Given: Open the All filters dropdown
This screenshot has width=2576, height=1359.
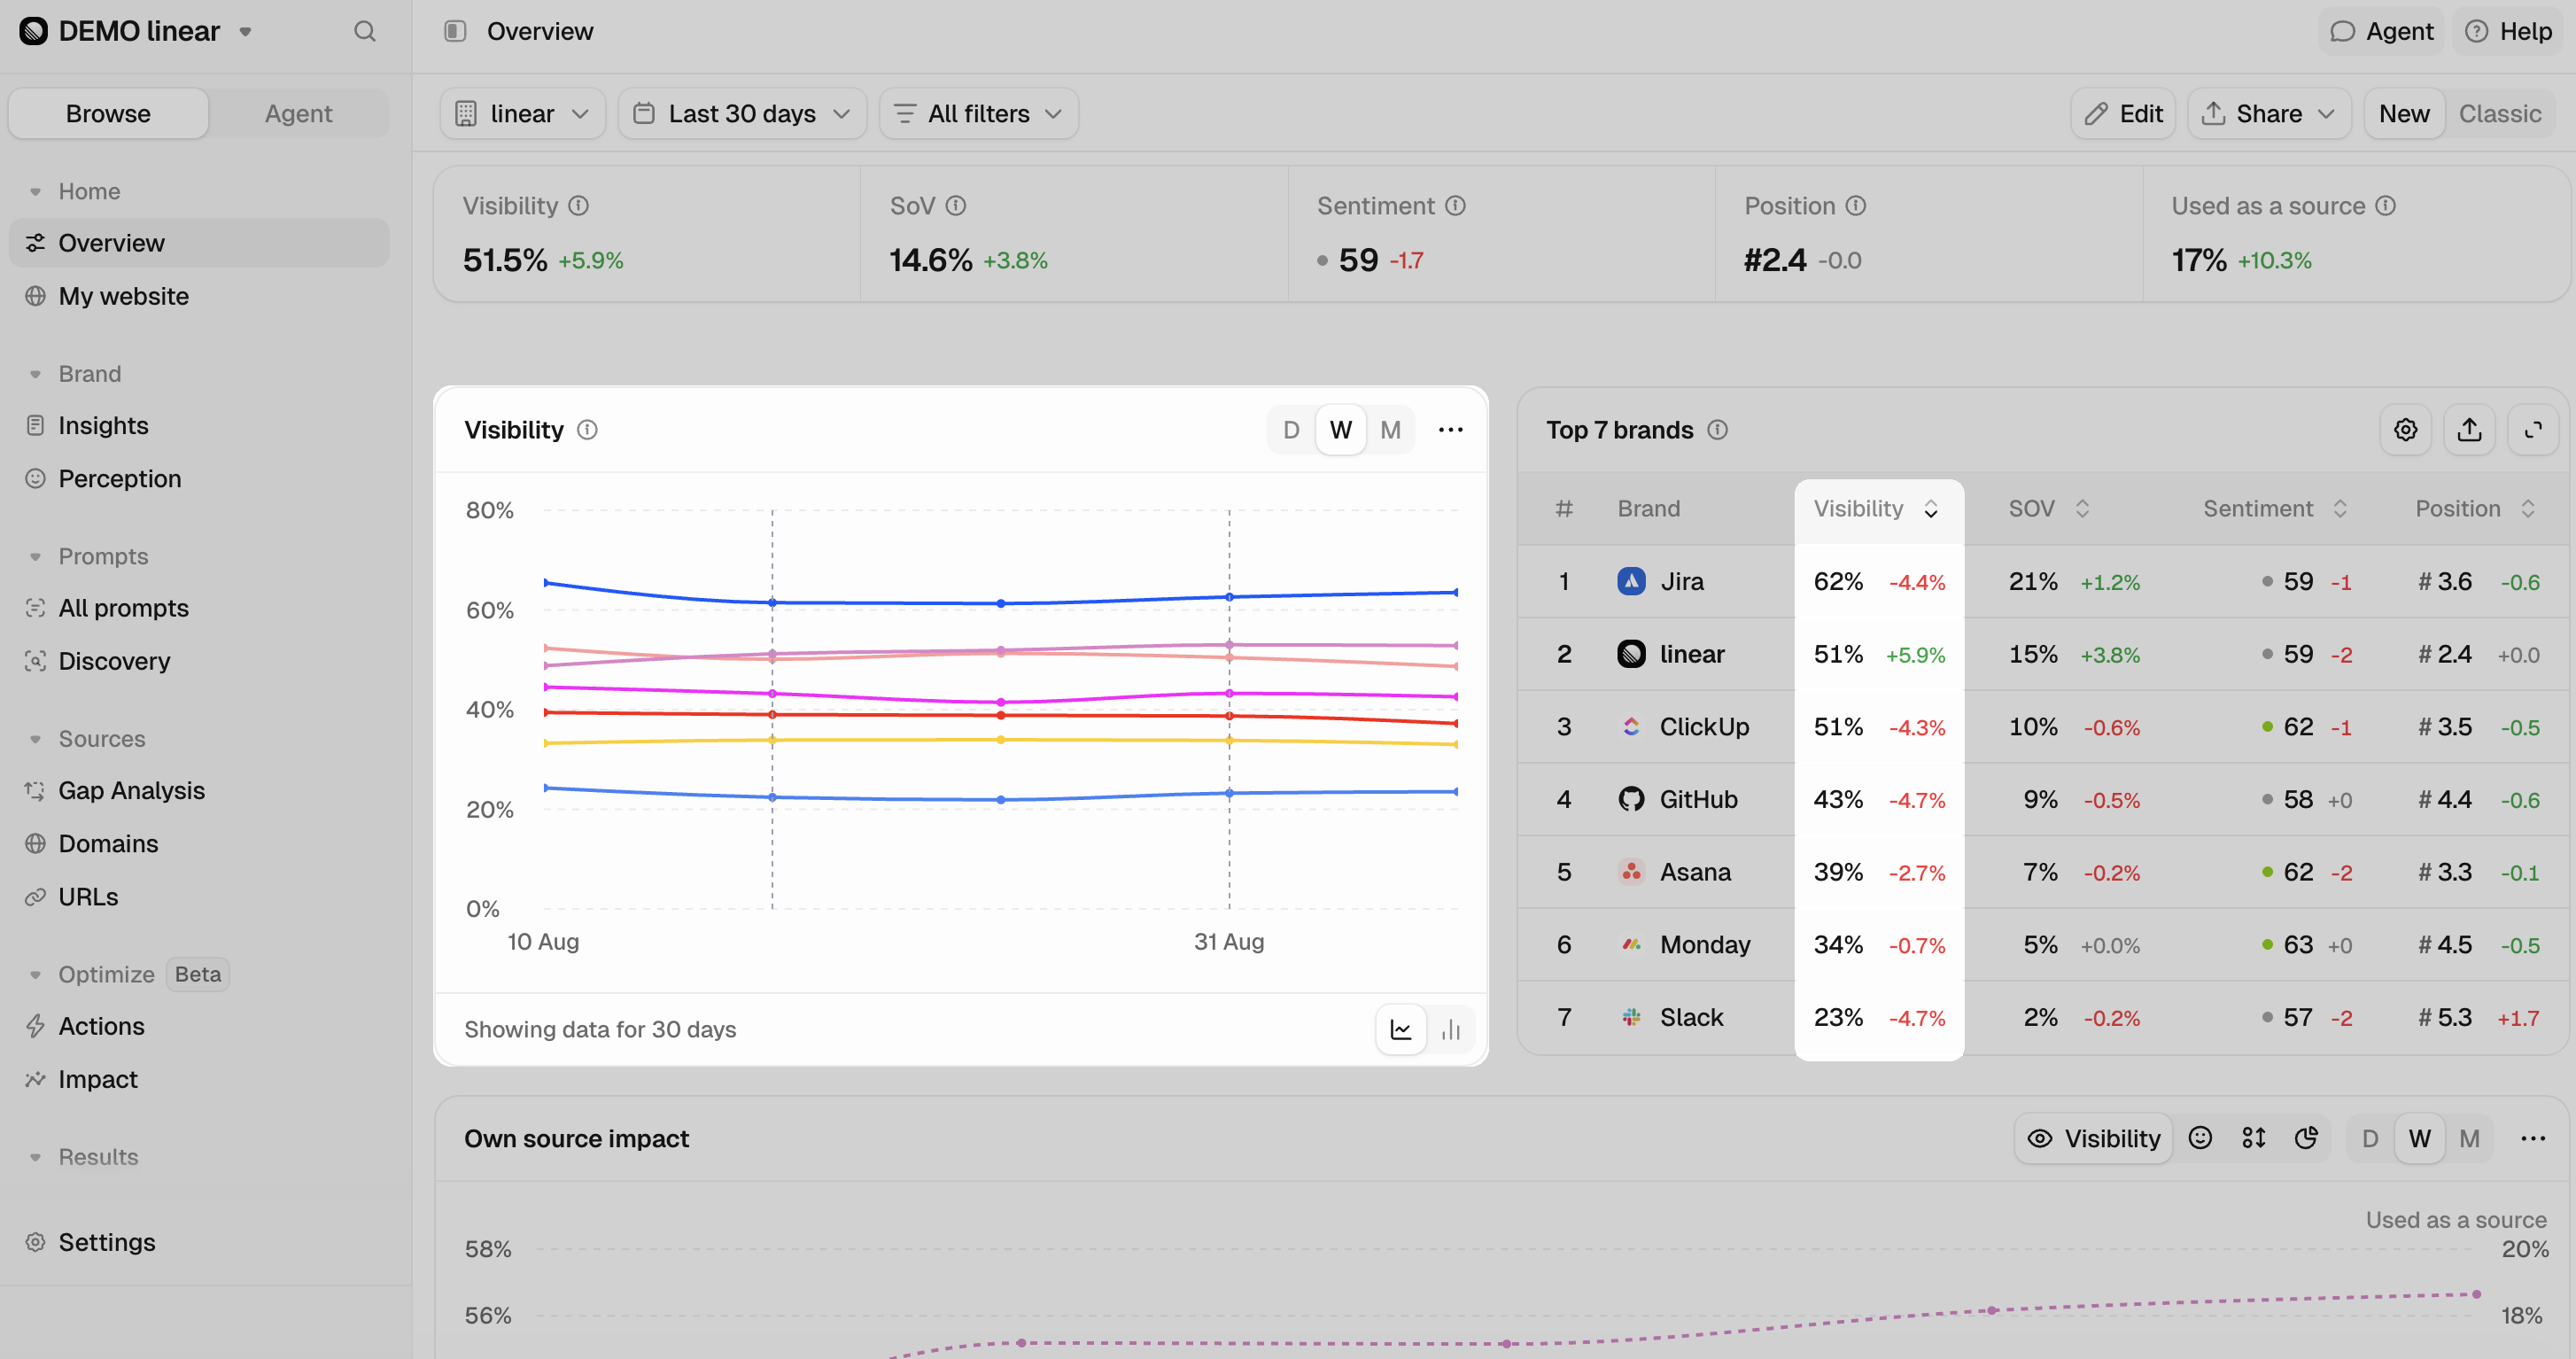Looking at the screenshot, I should click(x=978, y=113).
